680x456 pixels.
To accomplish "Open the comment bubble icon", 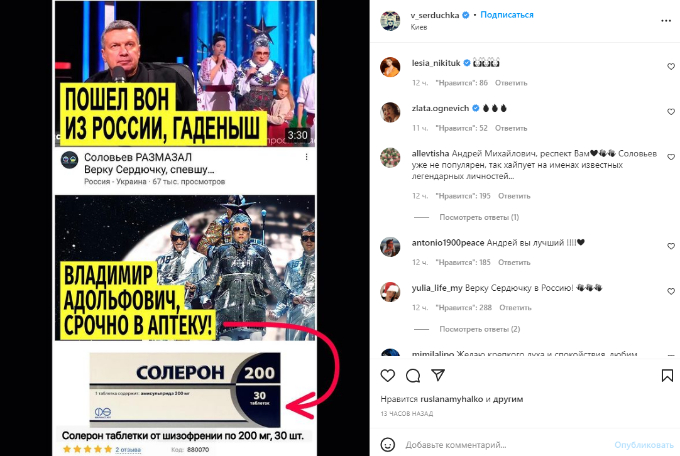I will point(413,375).
